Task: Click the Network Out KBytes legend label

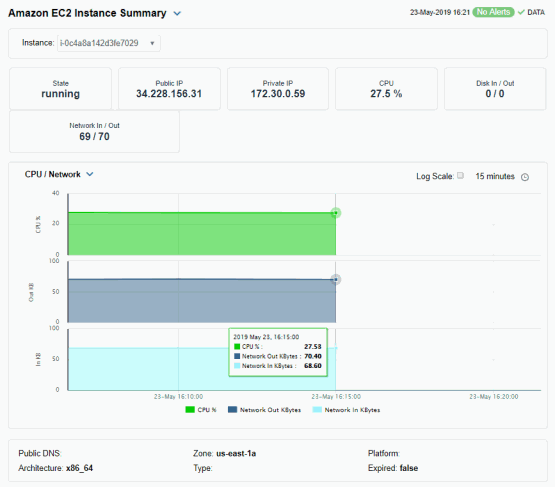Action: click(x=270, y=410)
